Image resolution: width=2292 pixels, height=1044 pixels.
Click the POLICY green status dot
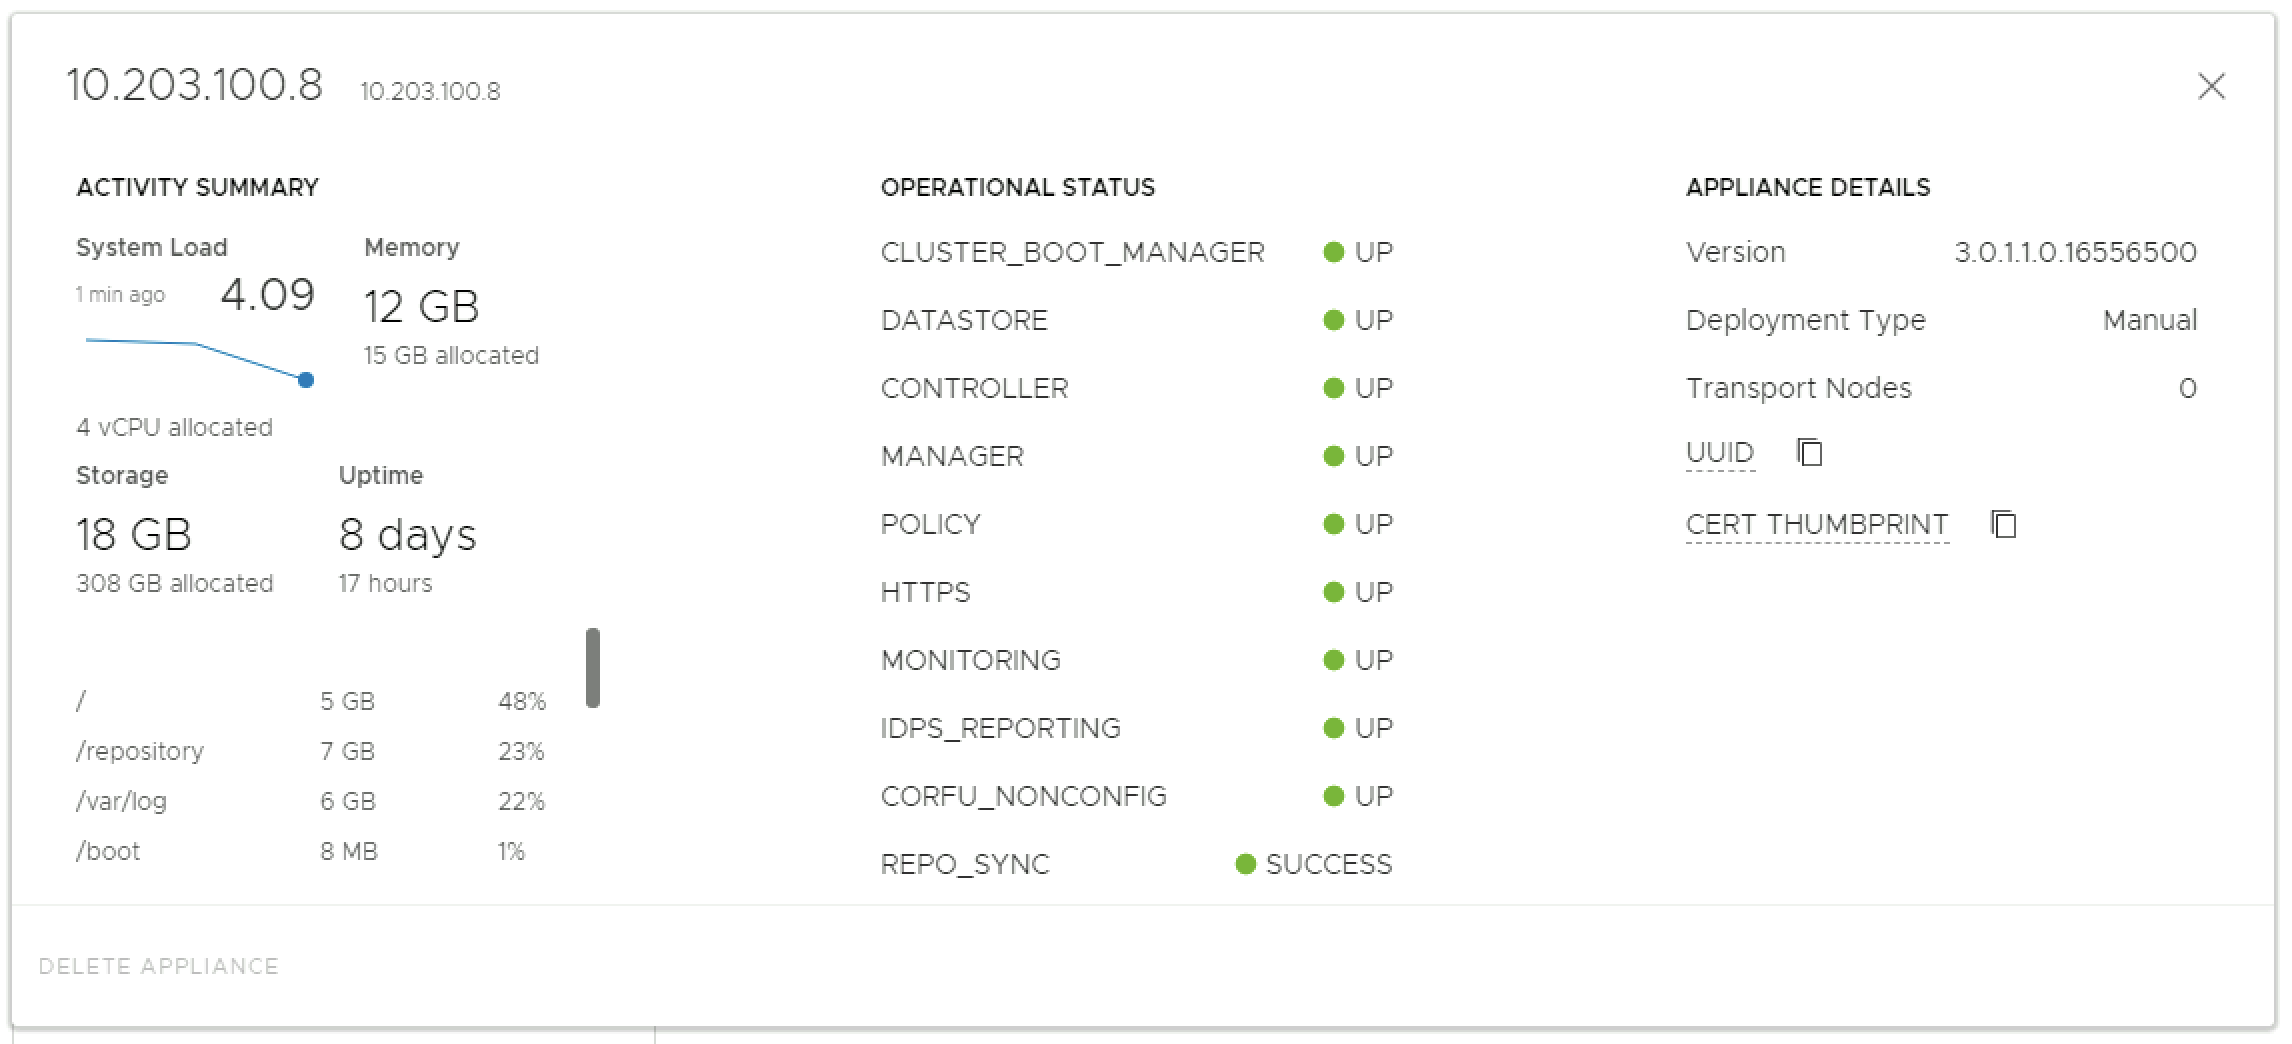click(1333, 524)
